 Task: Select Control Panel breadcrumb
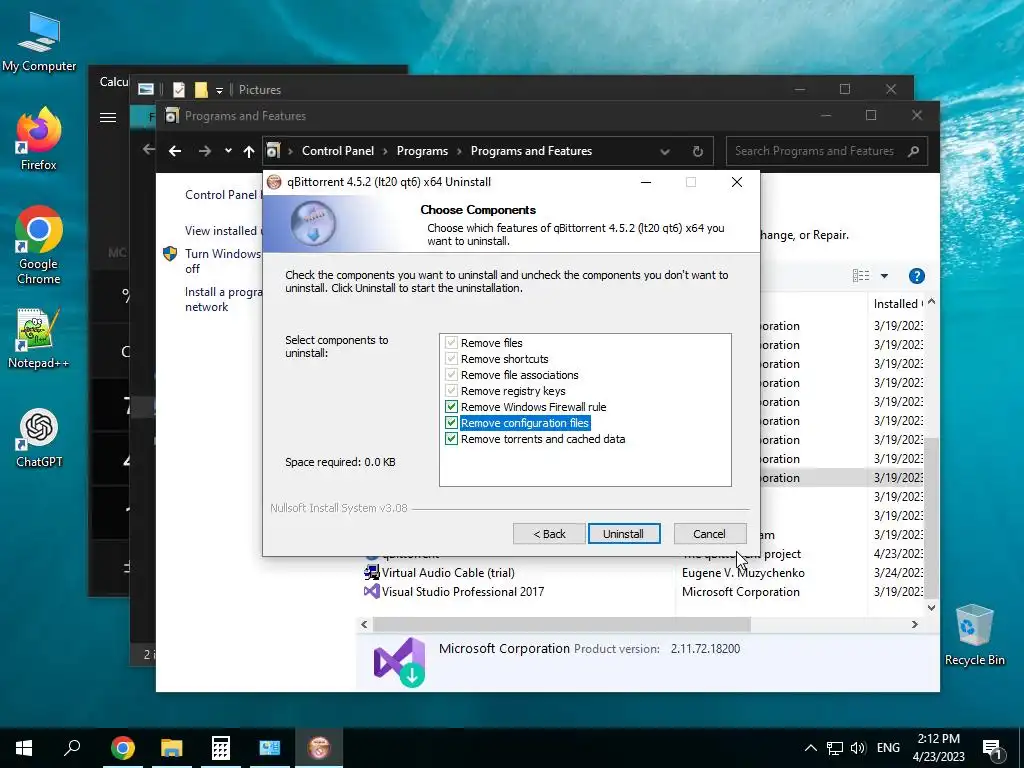pos(338,151)
